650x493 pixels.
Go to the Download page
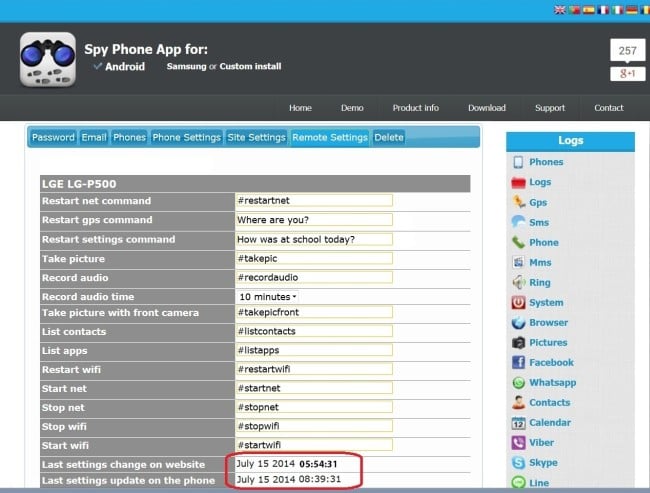[x=487, y=108]
